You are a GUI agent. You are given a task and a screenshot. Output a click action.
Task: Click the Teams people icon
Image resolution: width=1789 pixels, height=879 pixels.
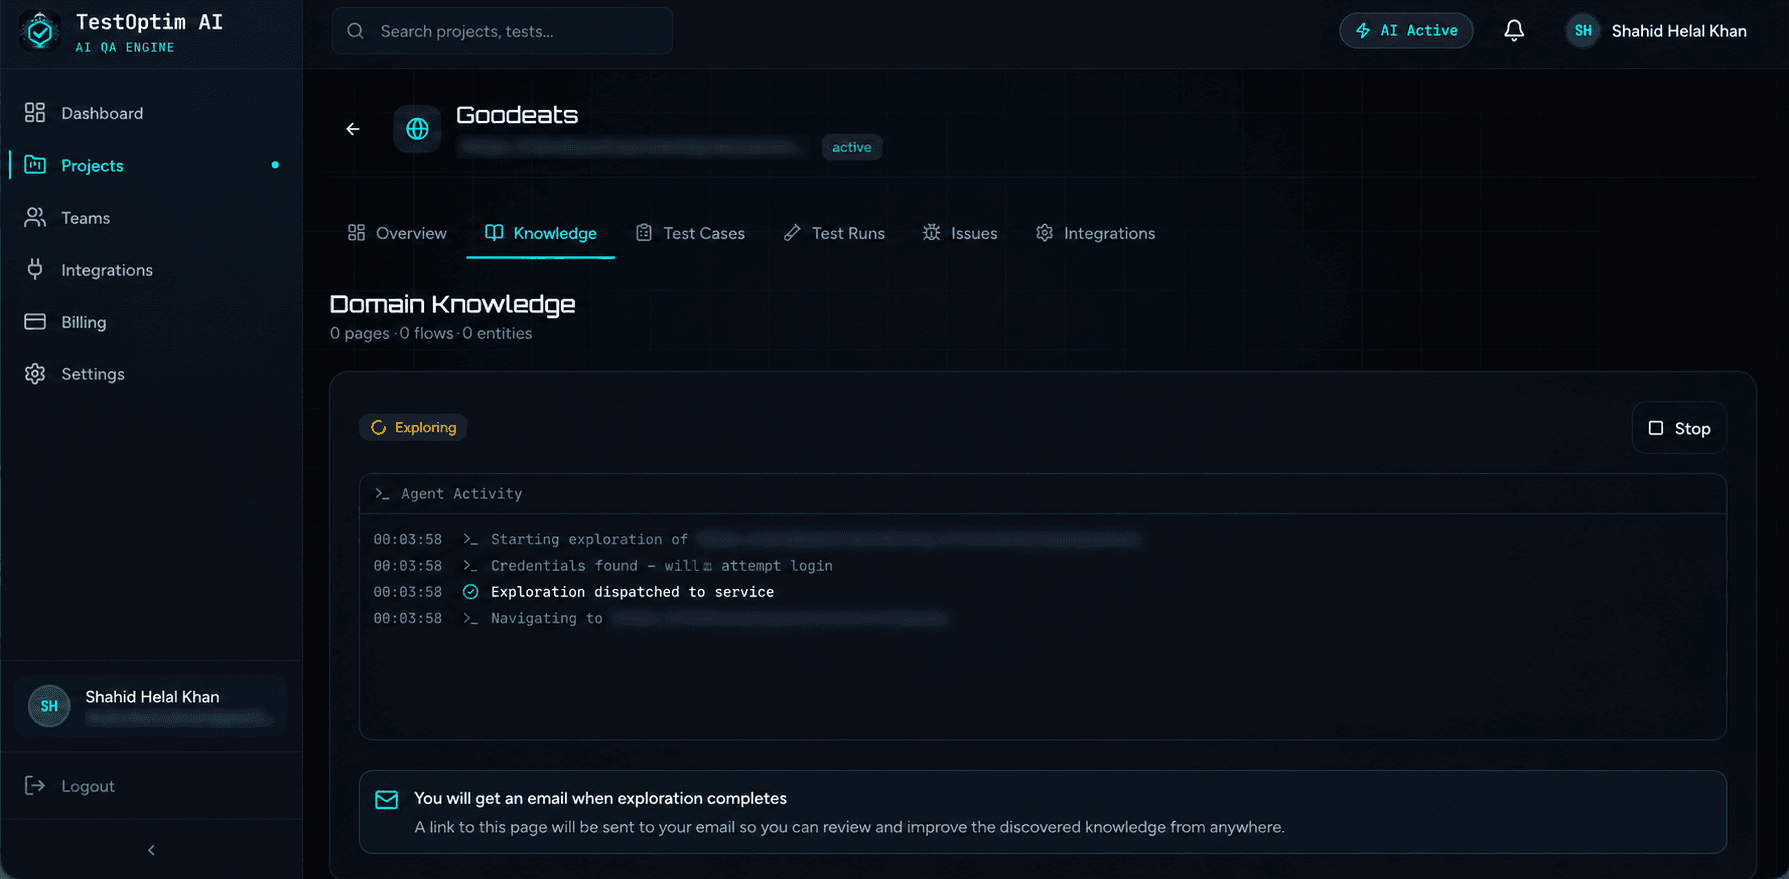coord(35,217)
